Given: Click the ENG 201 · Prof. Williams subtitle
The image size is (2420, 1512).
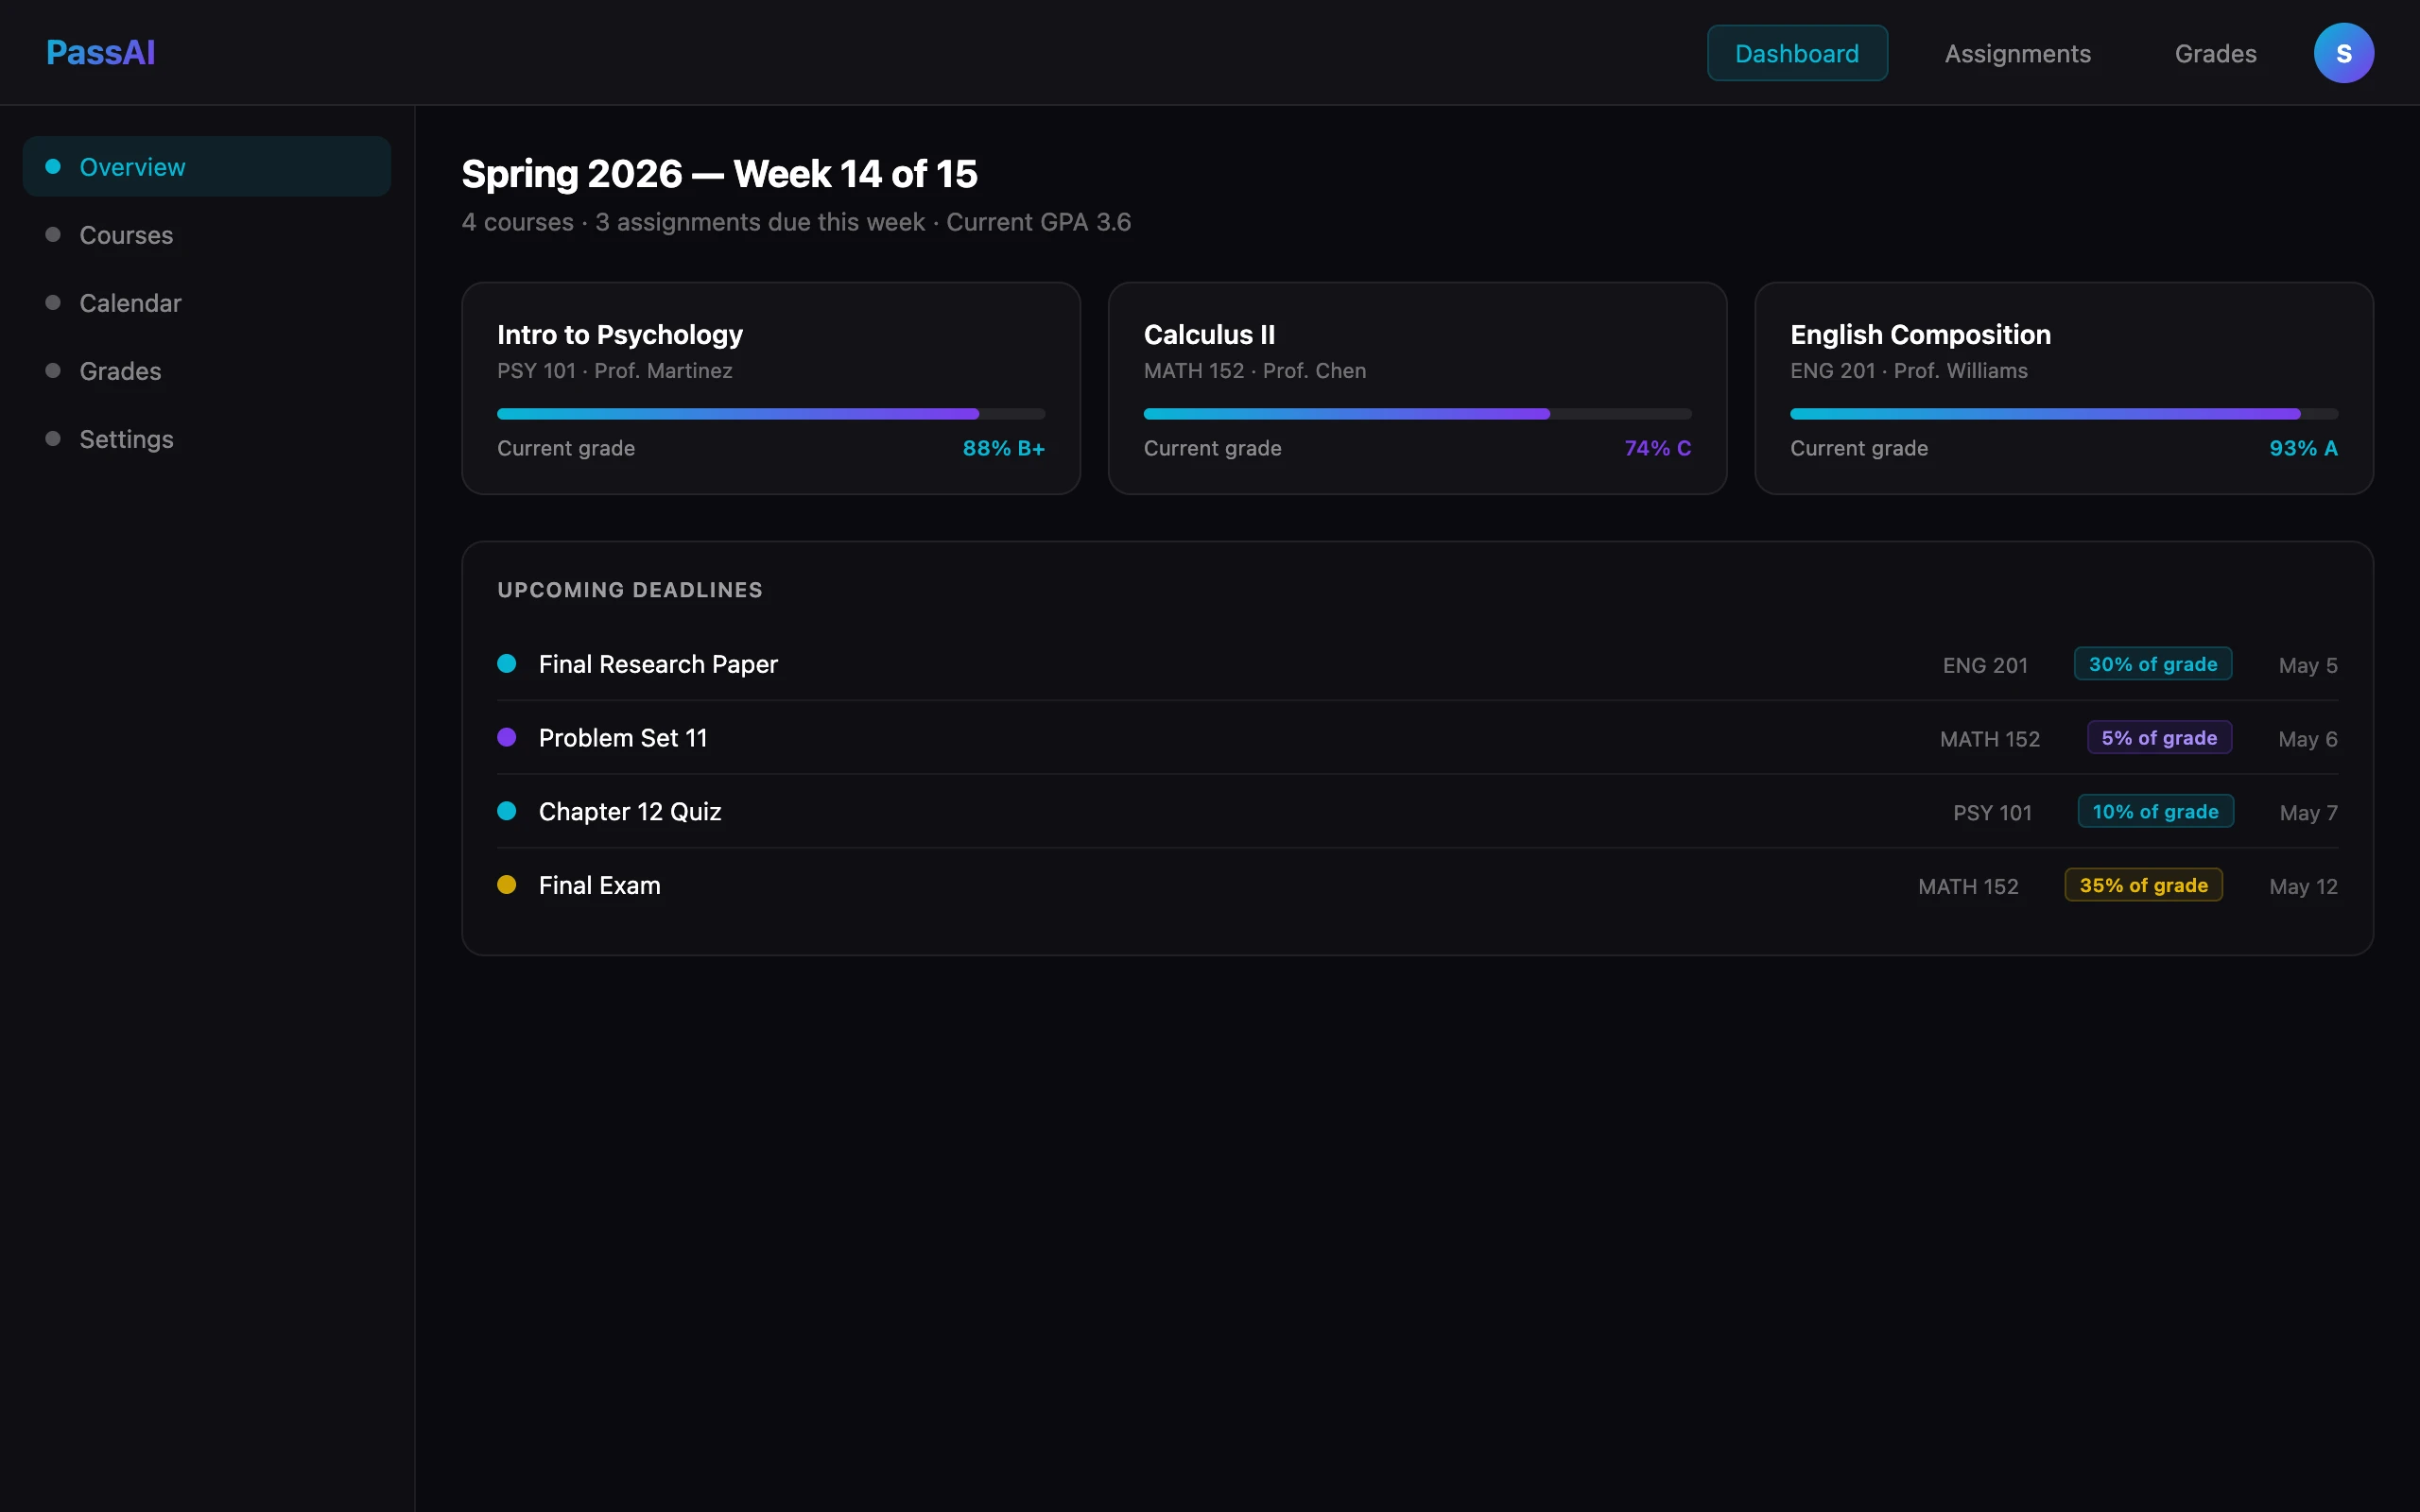Looking at the screenshot, I should click(1909, 371).
